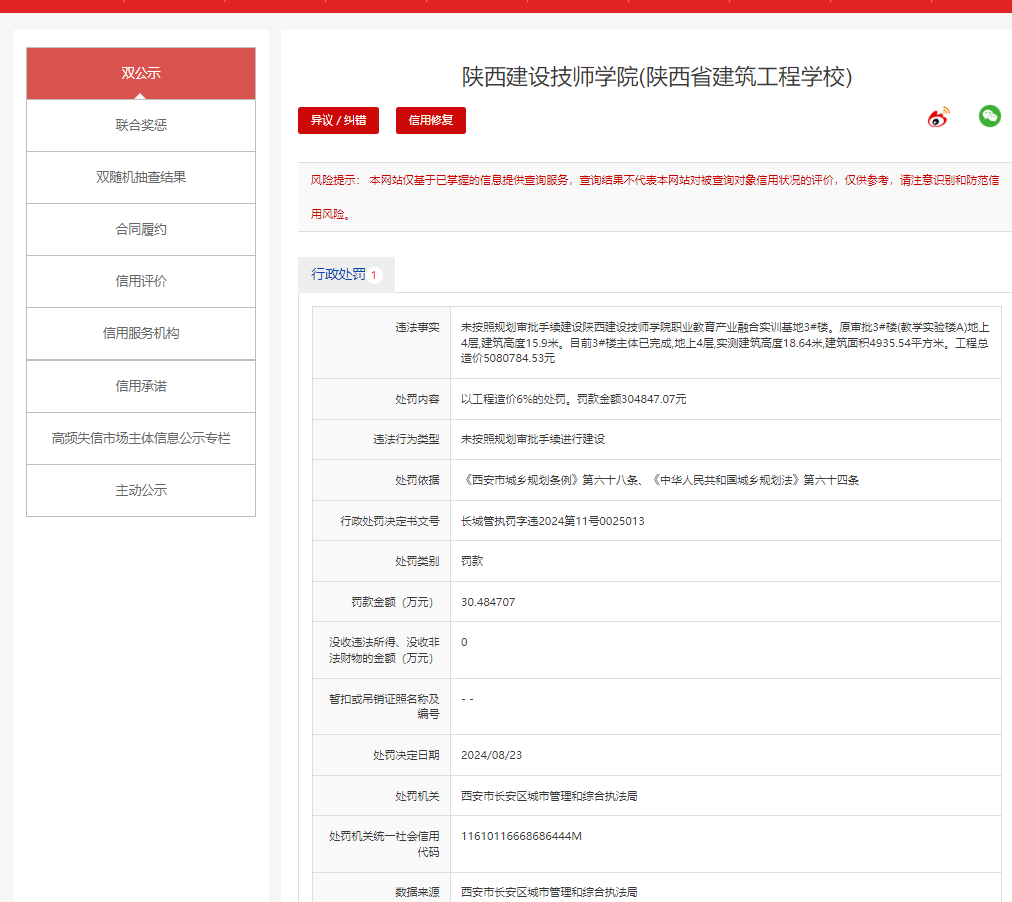Share the page via the WeChat icon

pyautogui.click(x=989, y=116)
